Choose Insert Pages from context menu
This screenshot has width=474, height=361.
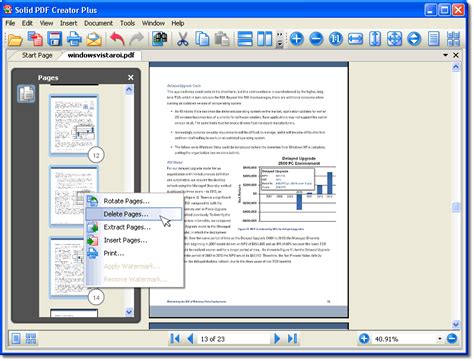coord(134,240)
